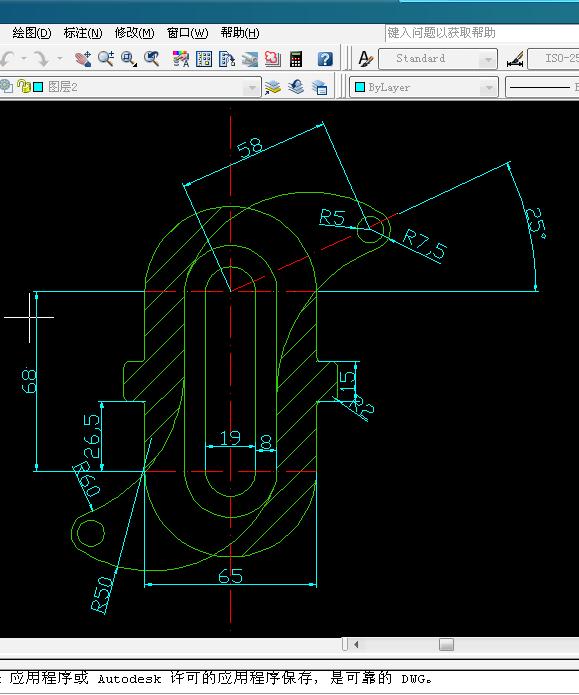Select the Pan realtime hand tool
Viewport: 579px width, 695px height.
83,59
